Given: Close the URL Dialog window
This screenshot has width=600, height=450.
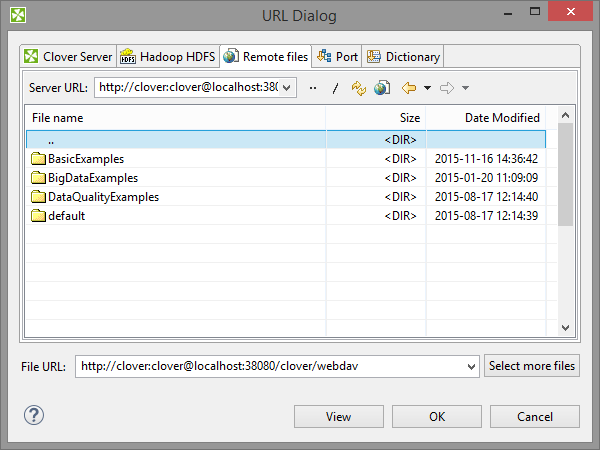Looking at the screenshot, I should [x=571, y=11].
